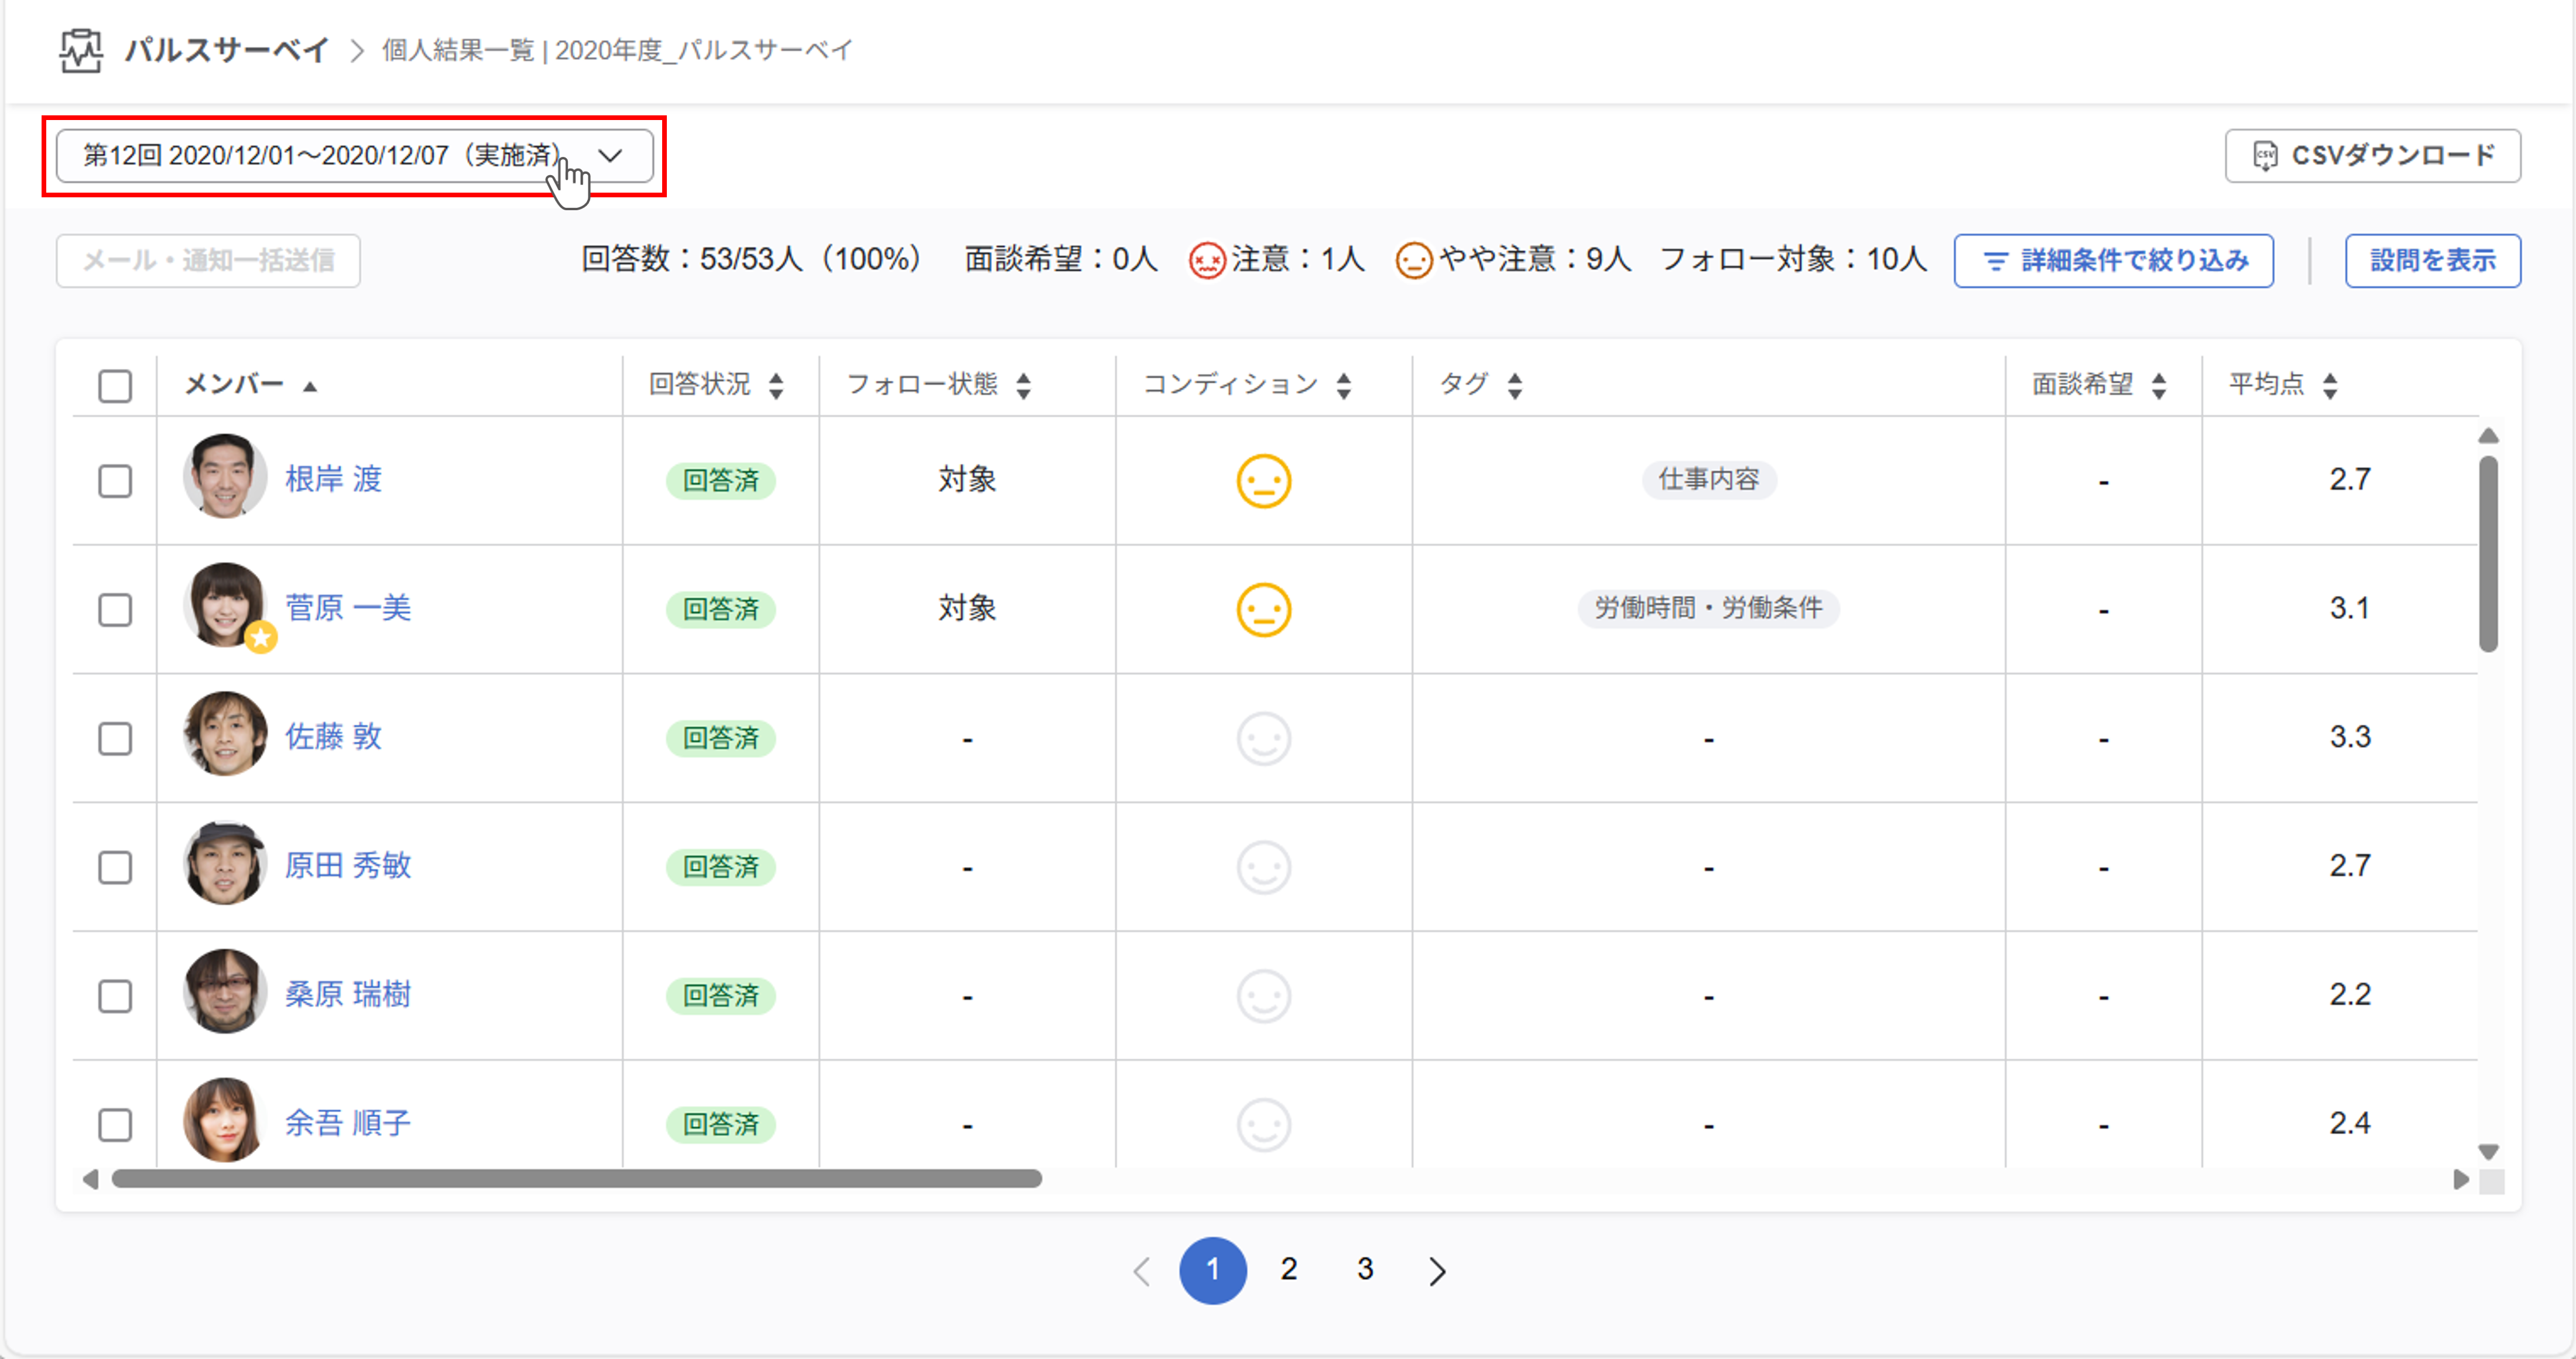
Task: Check the row checkbox for 根岸 渡
Action: (114, 481)
